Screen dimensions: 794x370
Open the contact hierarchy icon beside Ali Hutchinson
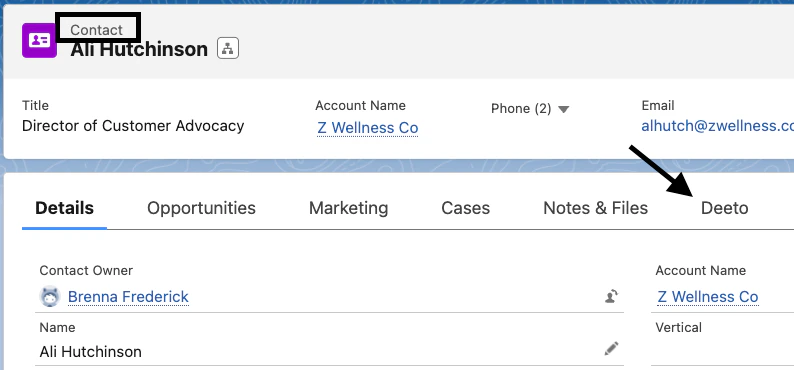(228, 49)
